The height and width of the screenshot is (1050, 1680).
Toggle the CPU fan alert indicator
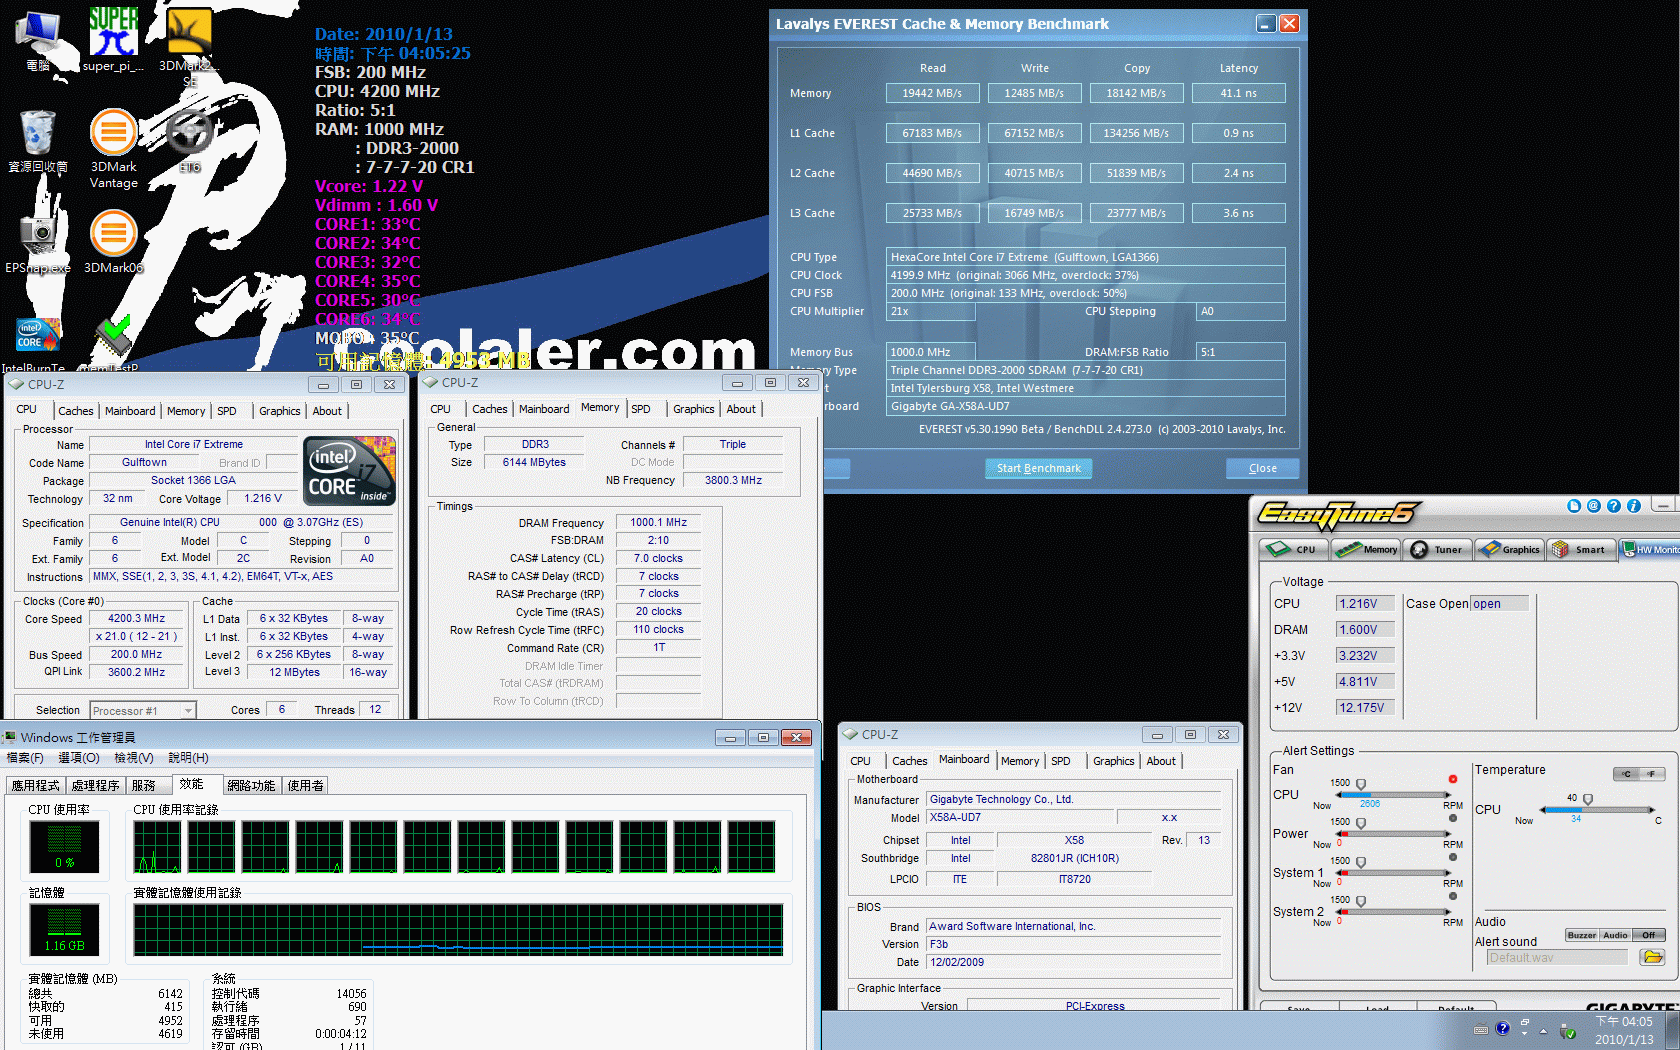(x=1453, y=779)
